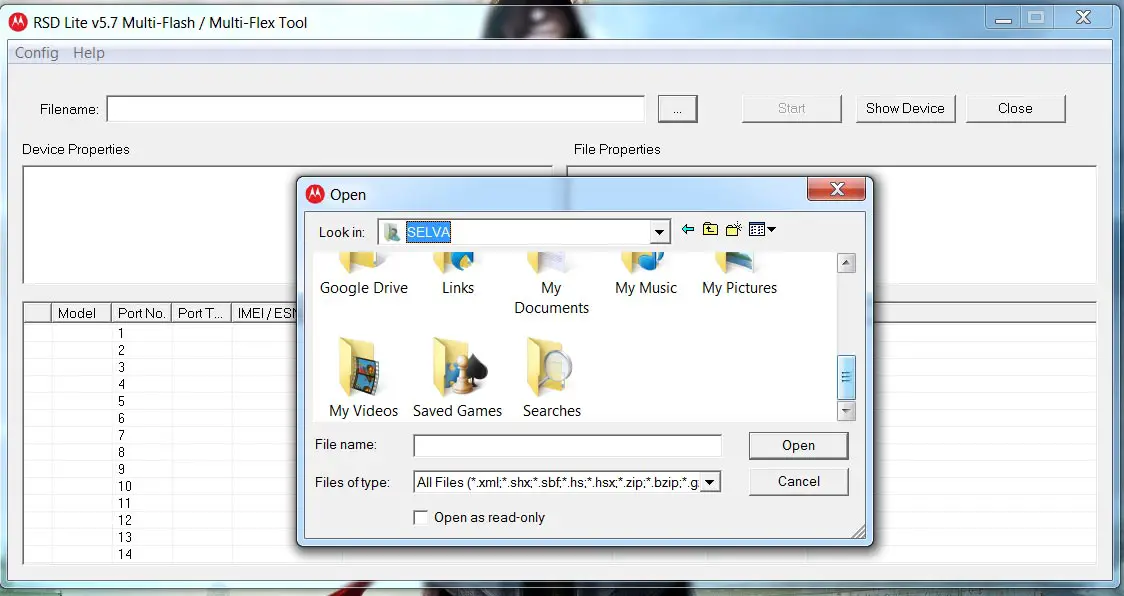1124x596 pixels.
Task: Click the browse (...) button beside Filename
Action: point(677,109)
